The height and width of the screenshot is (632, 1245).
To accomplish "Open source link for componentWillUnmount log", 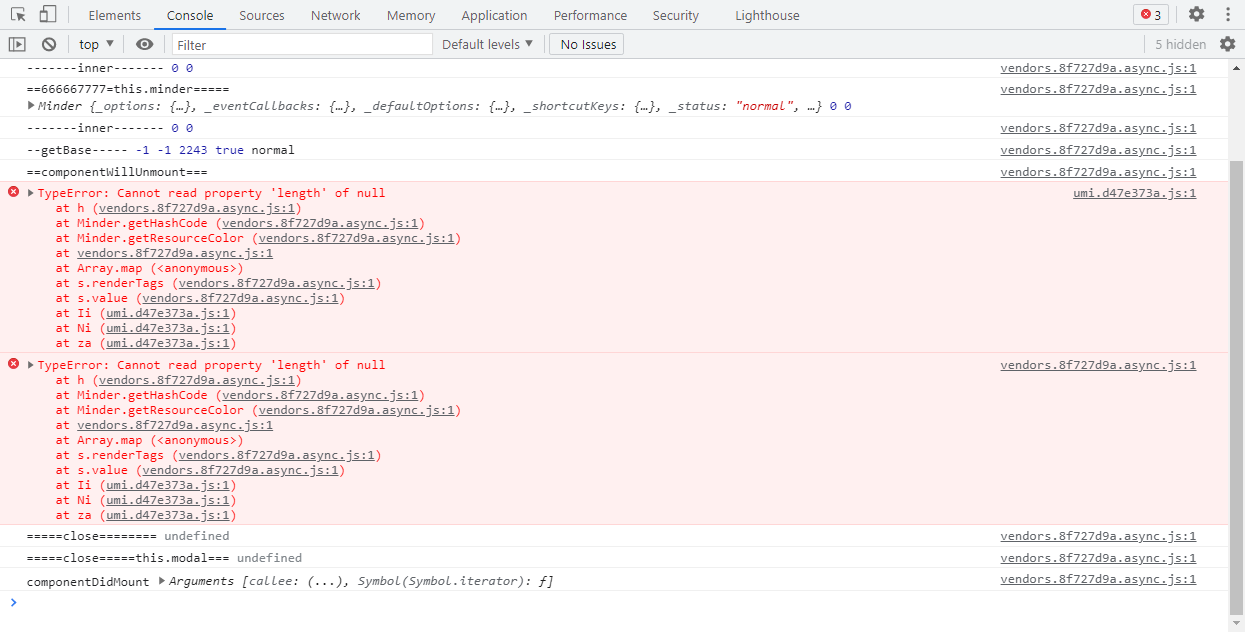I will pyautogui.click(x=1098, y=172).
